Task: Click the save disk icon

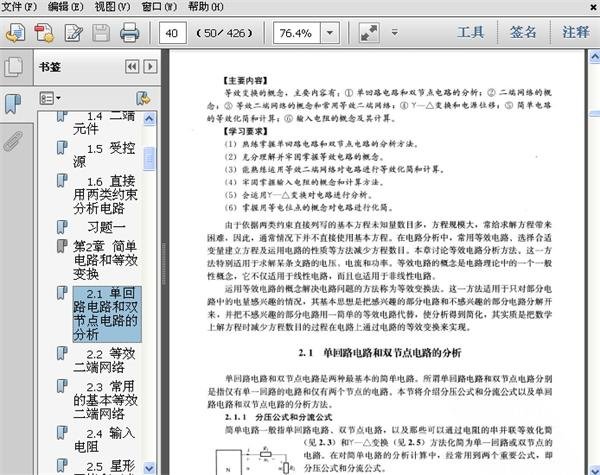Action: click(101, 33)
